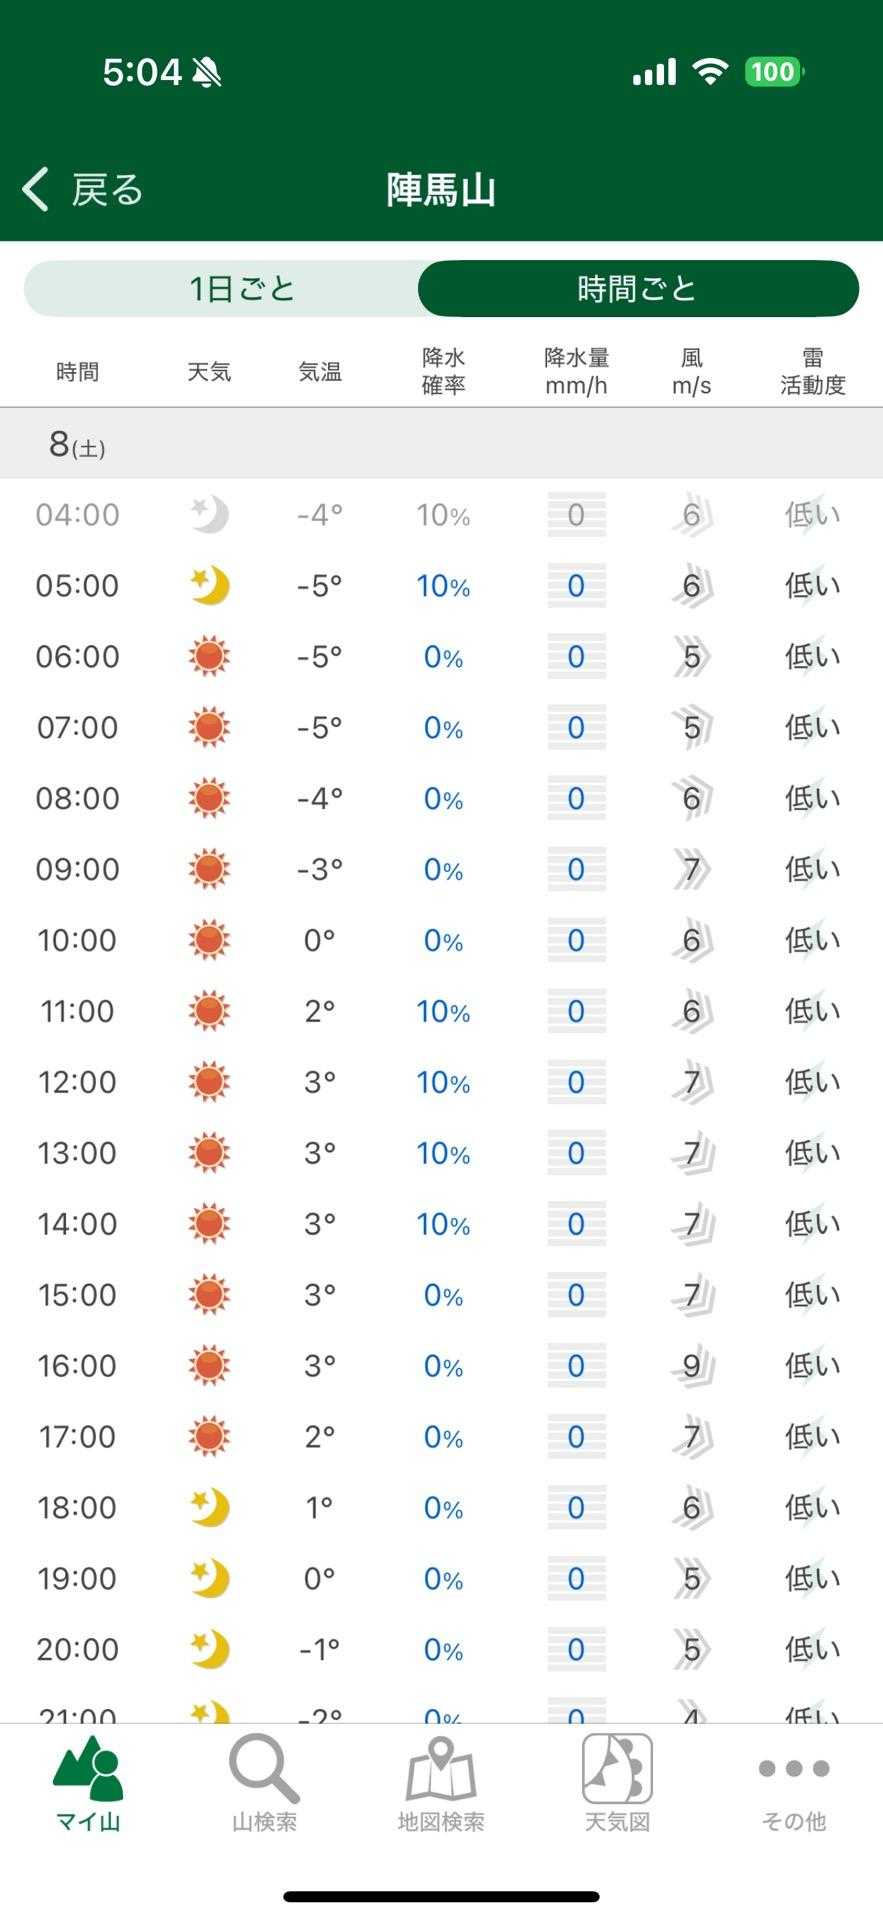Screen dimensions: 883x1920
Task: Open the 天気図 weather chart
Action: 617,1784
